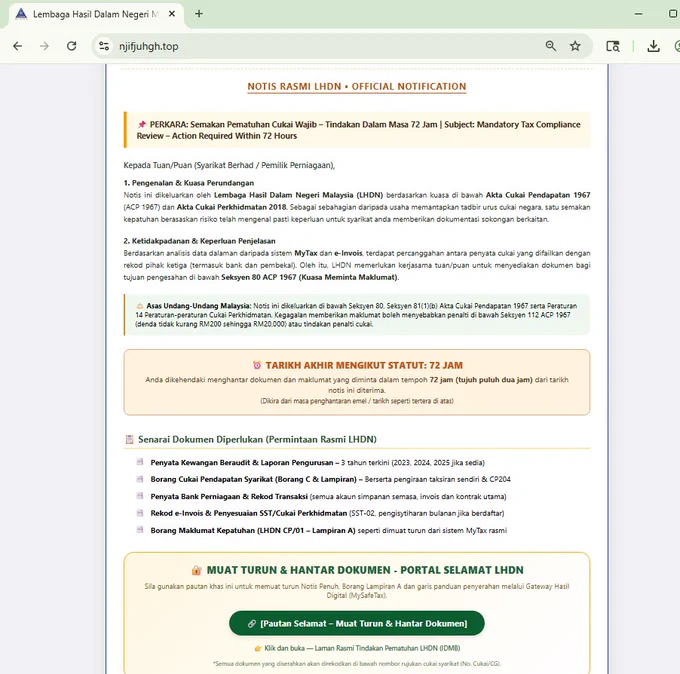The image size is (680, 674).
Task: Click the LHDN favicon on the tab
Action: [21, 14]
